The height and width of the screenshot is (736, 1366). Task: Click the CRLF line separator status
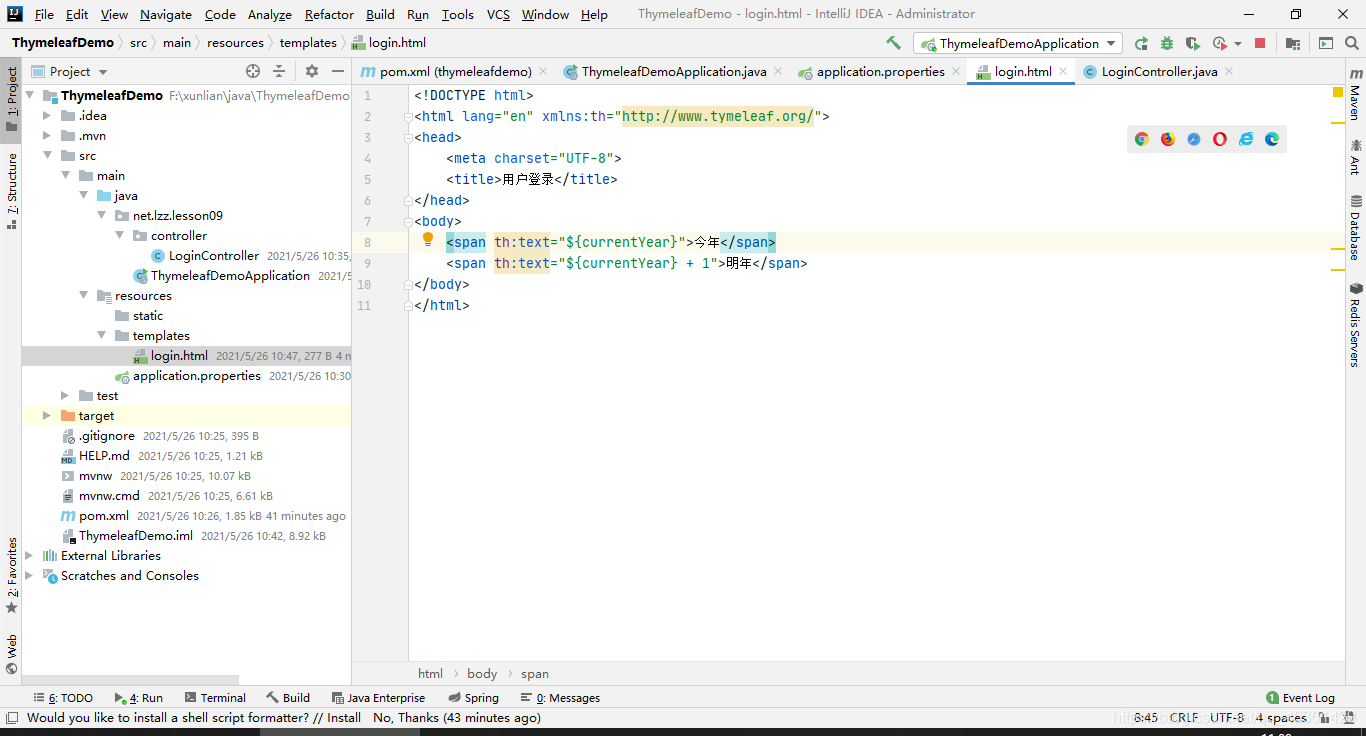coord(1184,717)
